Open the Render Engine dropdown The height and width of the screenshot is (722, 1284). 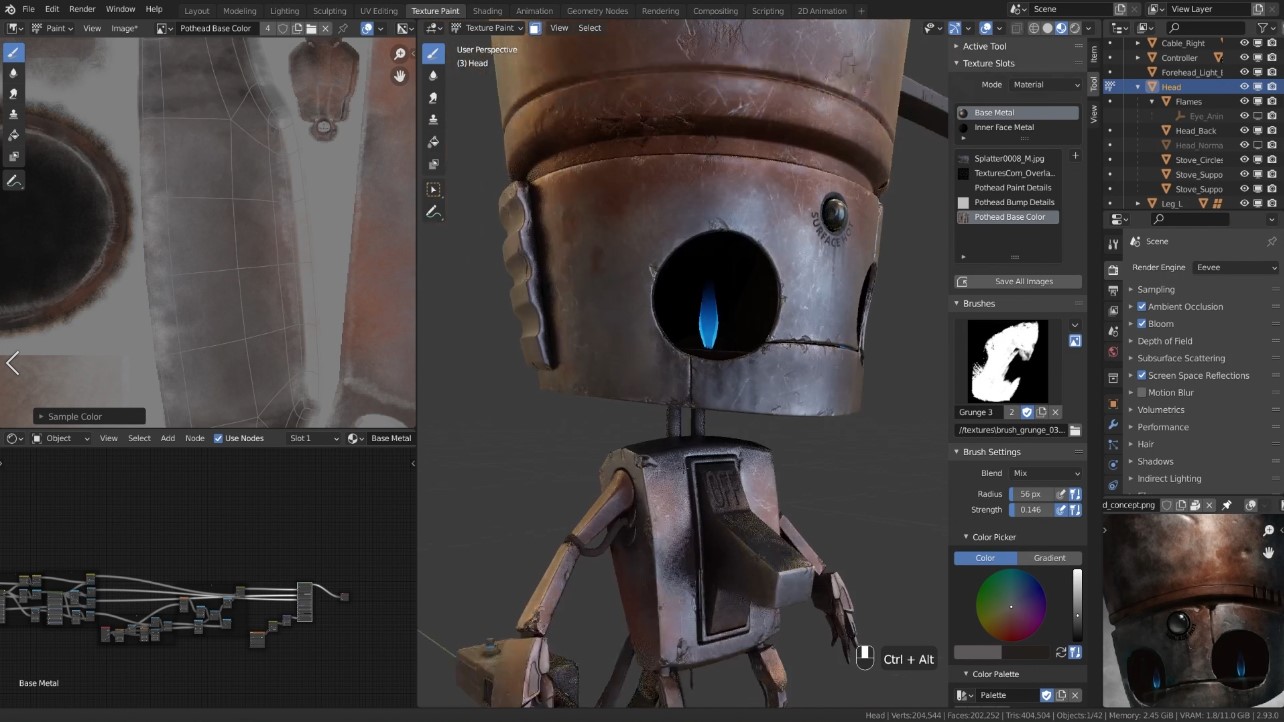click(x=1235, y=267)
